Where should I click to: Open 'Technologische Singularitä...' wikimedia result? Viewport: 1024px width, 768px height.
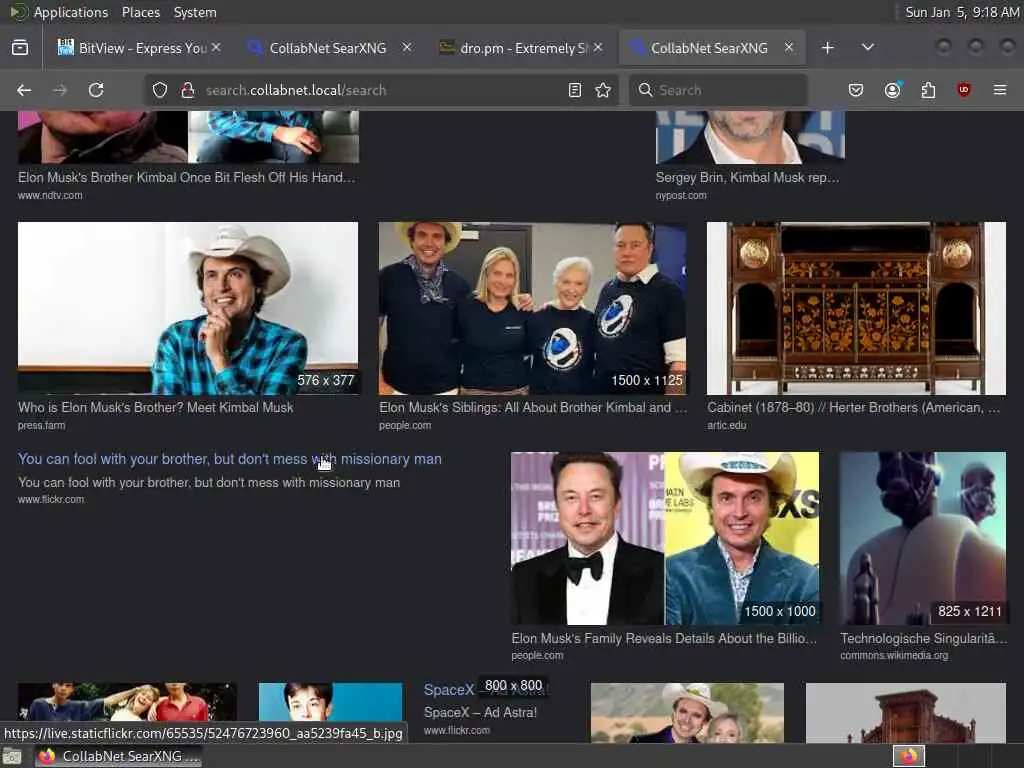point(923,638)
